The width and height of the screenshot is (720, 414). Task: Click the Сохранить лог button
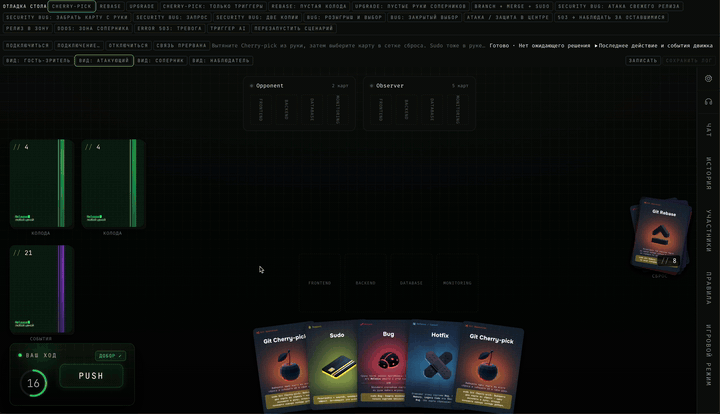click(689, 61)
